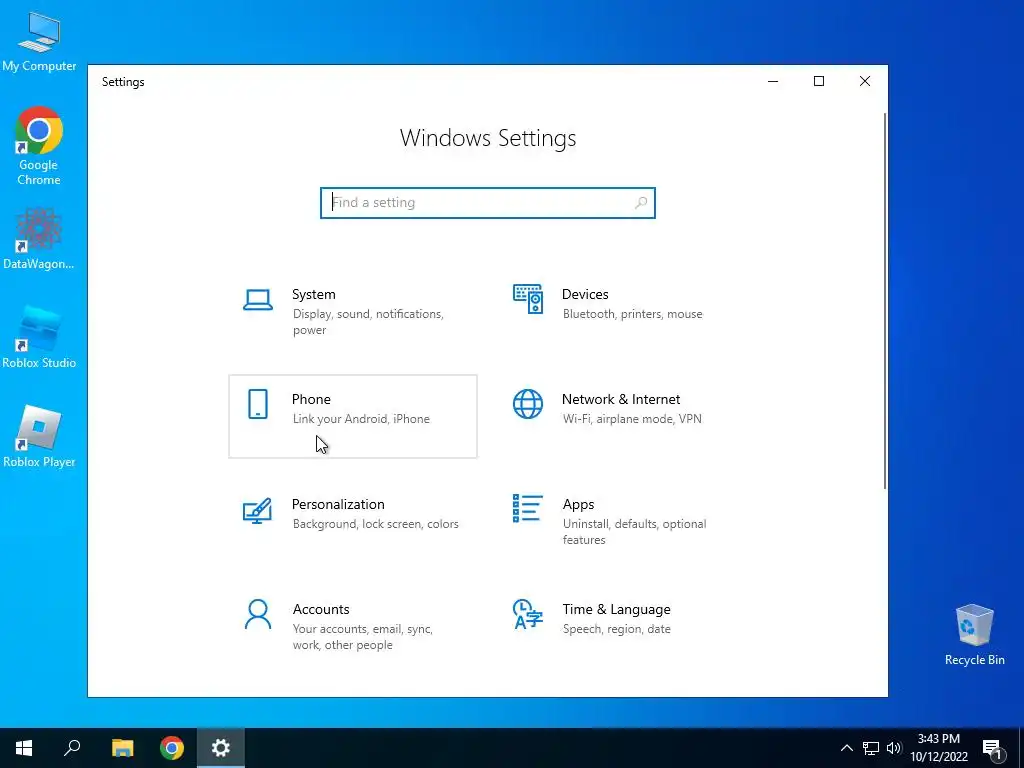Maximize the Settings window
The width and height of the screenshot is (1024, 768).
click(x=819, y=81)
